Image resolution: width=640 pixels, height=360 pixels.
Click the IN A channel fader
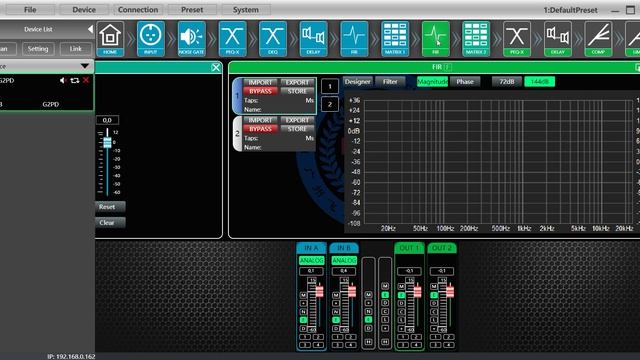[319, 291]
